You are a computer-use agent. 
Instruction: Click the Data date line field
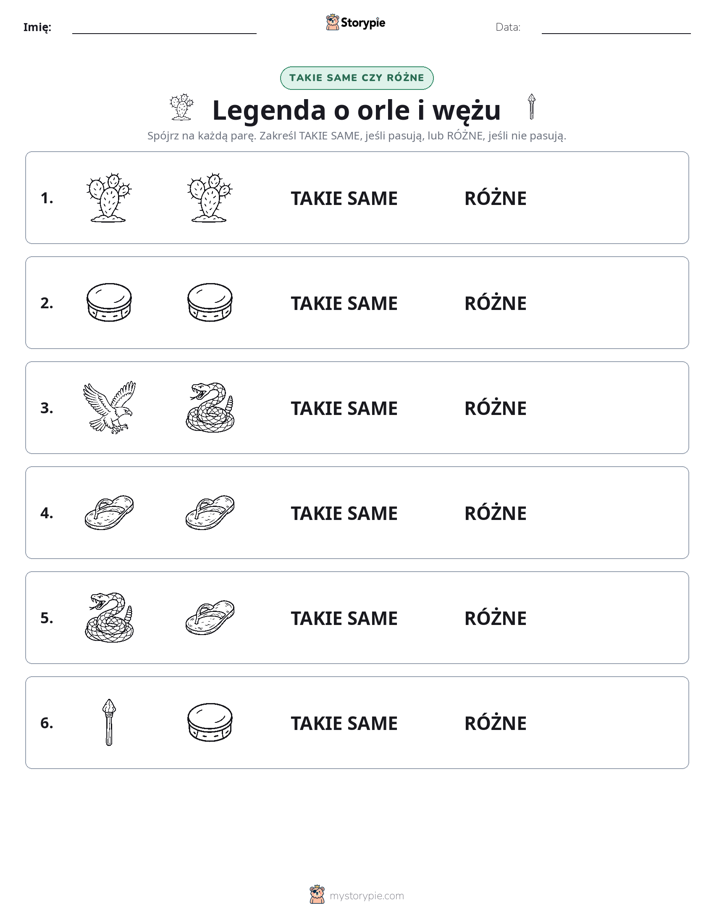click(616, 27)
